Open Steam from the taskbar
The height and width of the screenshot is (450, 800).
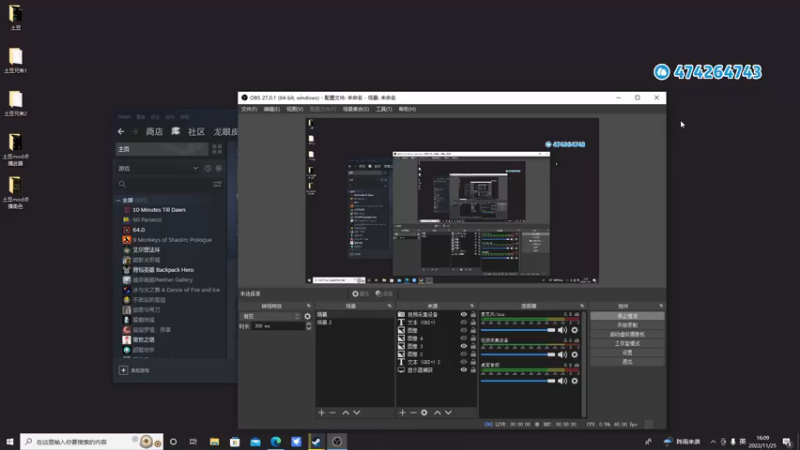click(x=316, y=441)
